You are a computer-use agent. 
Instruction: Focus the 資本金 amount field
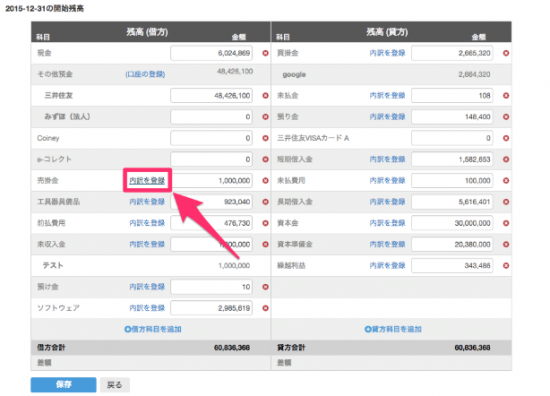point(452,223)
